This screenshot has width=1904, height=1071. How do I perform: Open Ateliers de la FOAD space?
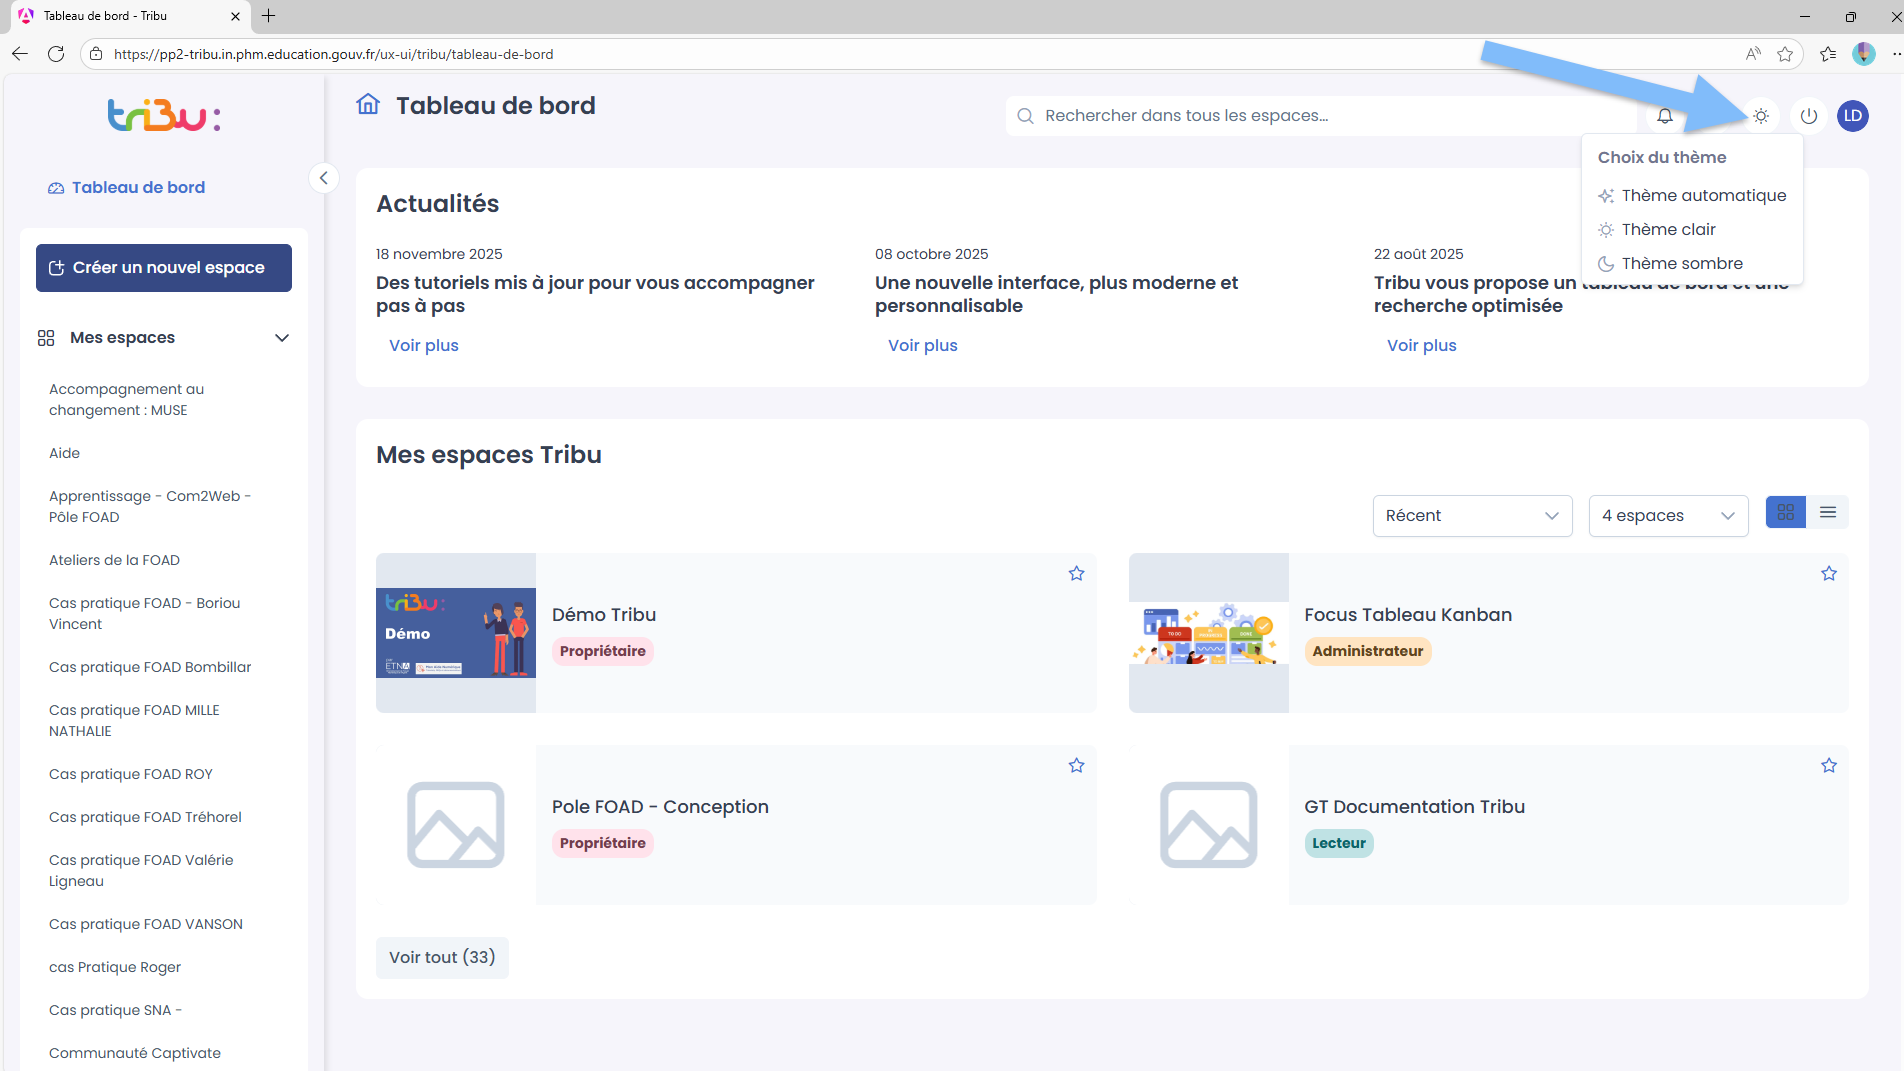(x=114, y=561)
